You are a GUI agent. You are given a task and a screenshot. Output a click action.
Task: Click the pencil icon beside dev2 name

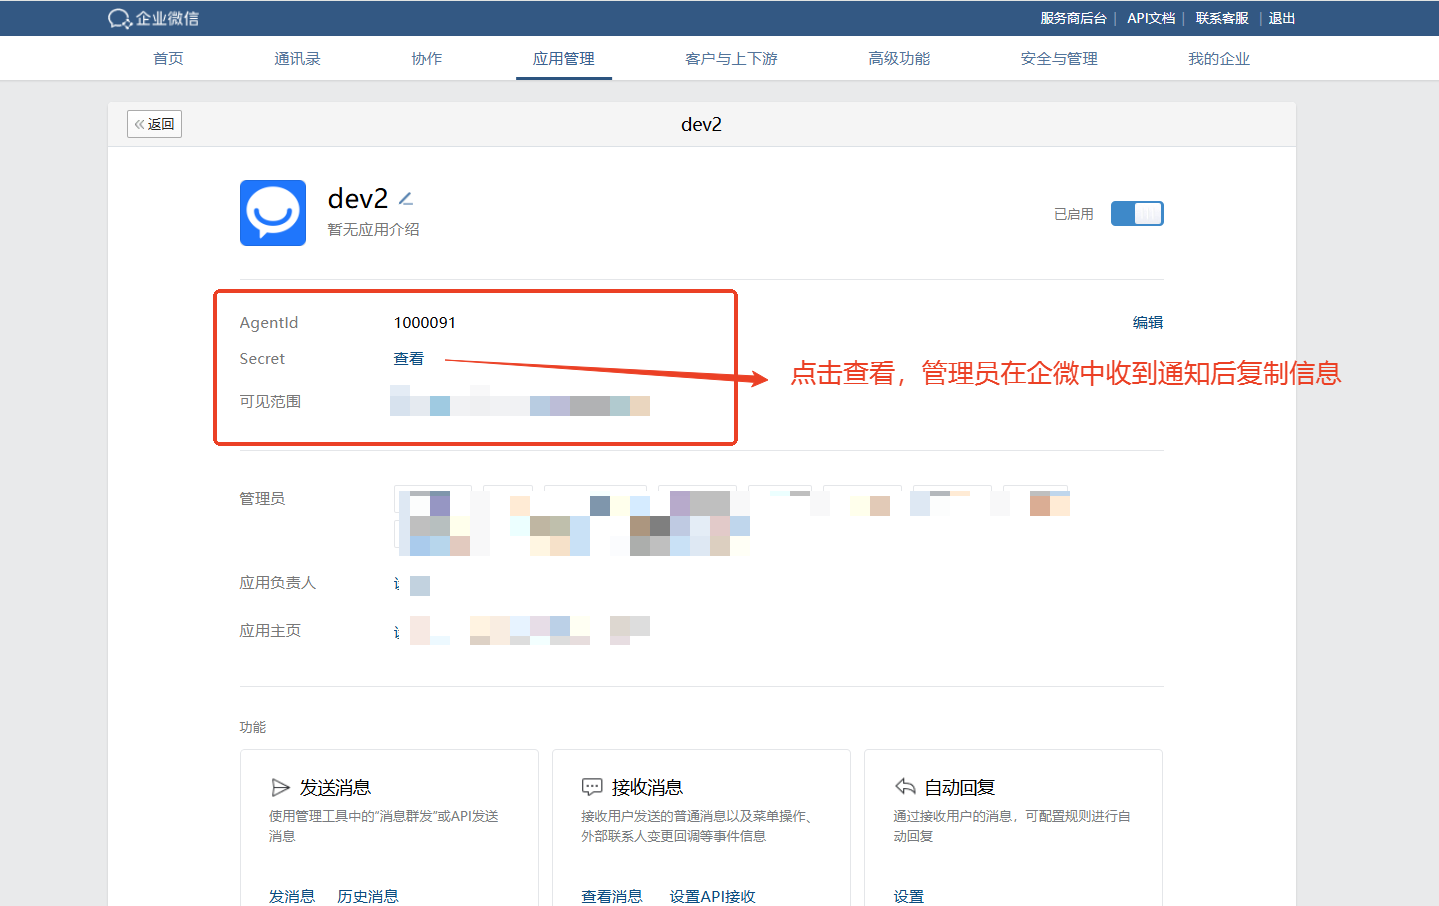[406, 199]
